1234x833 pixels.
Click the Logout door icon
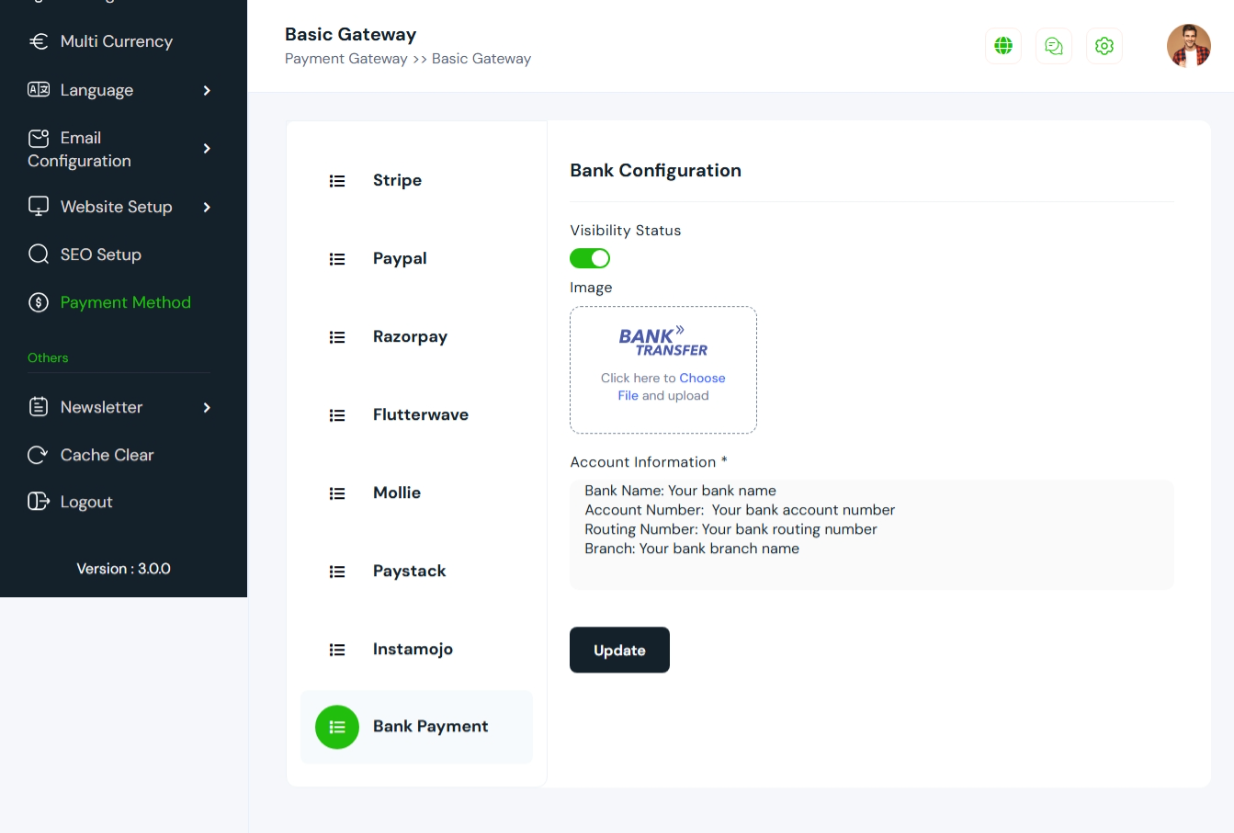(x=38, y=502)
